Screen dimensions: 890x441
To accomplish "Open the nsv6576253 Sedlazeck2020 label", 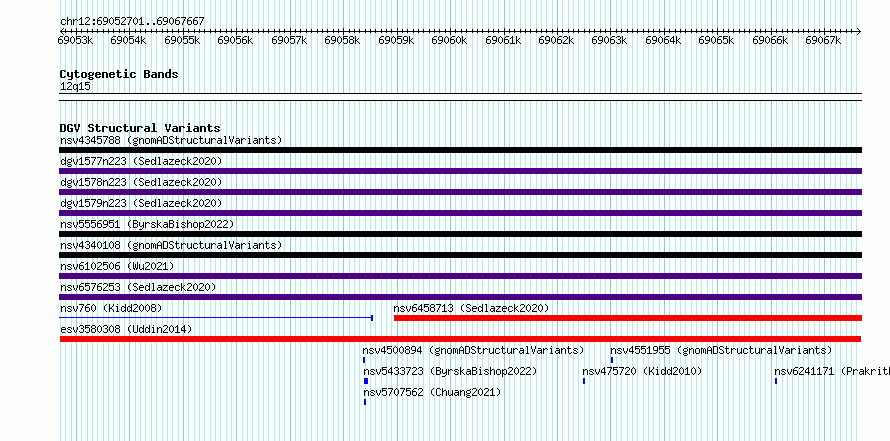I will coord(138,287).
